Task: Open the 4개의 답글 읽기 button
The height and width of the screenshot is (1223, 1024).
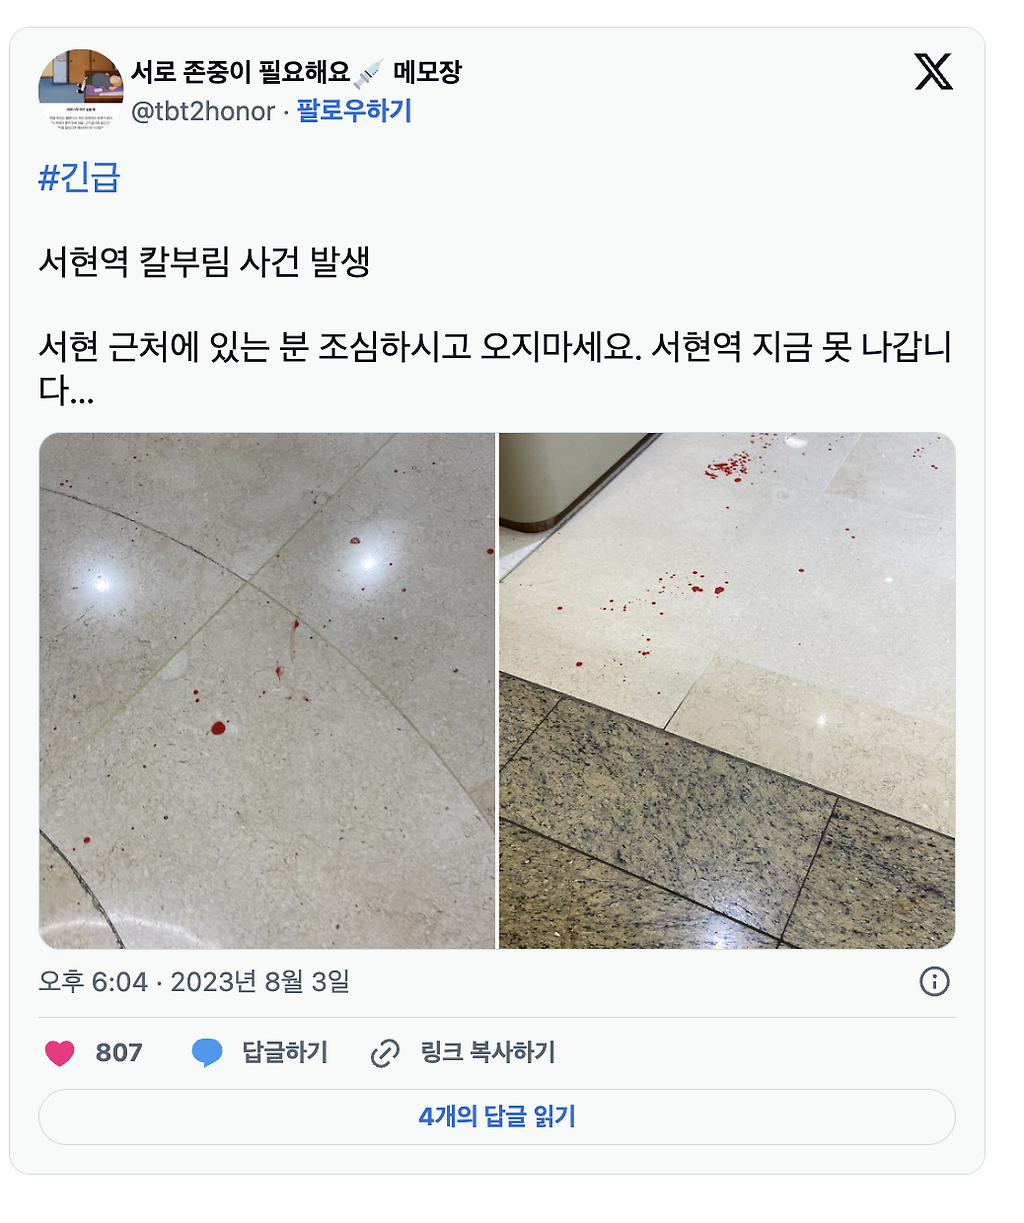Action: point(497,1117)
